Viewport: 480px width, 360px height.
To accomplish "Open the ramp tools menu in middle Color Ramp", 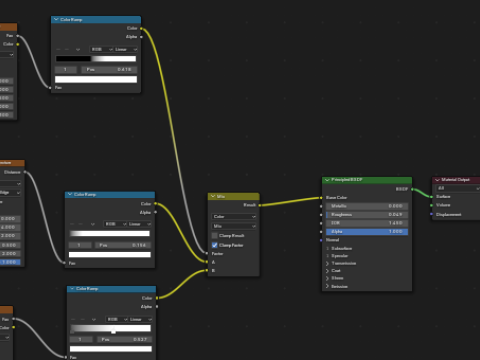I will (93, 224).
